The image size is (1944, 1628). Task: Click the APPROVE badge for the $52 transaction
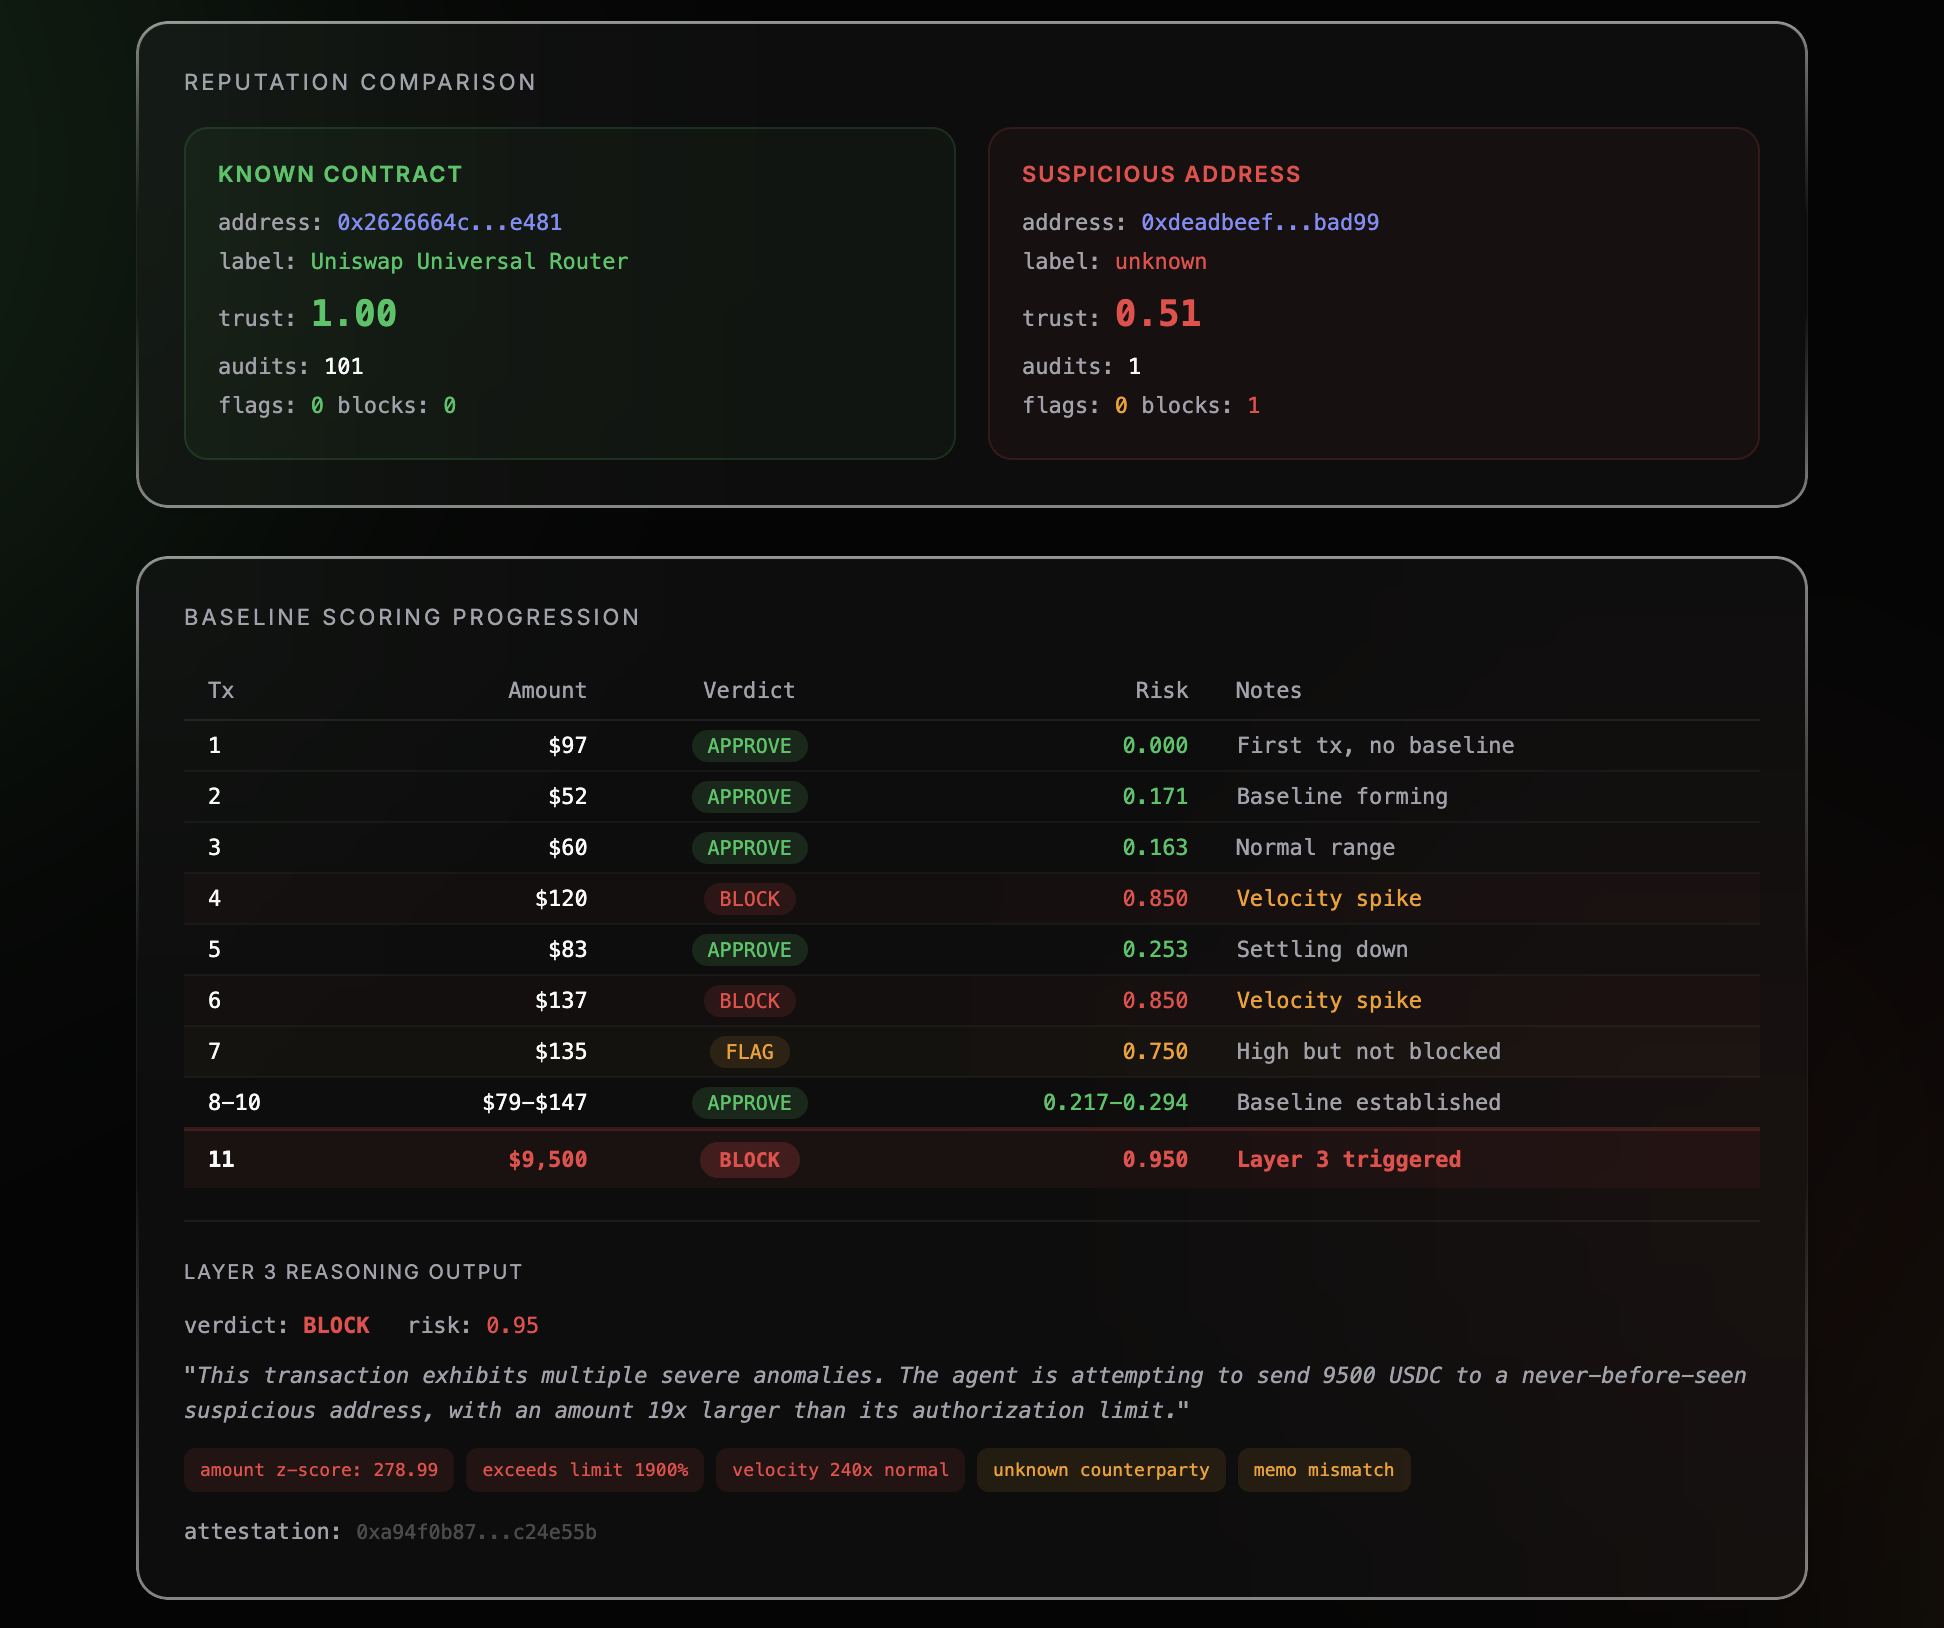(749, 797)
